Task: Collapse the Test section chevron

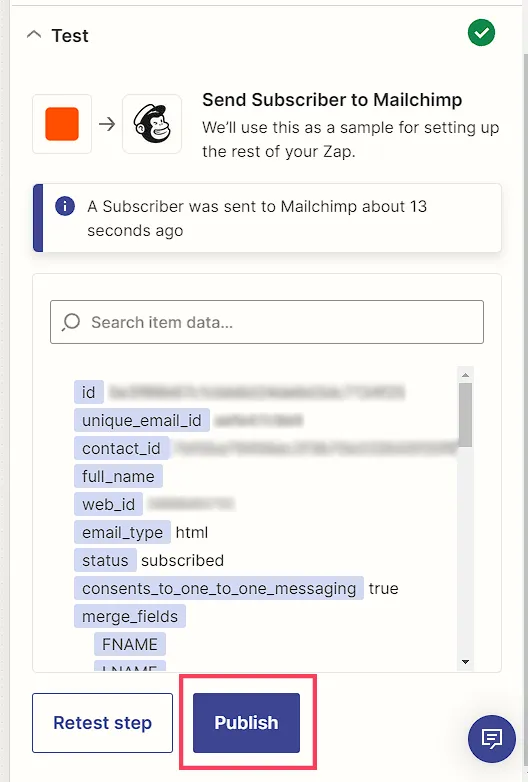Action: (34, 35)
